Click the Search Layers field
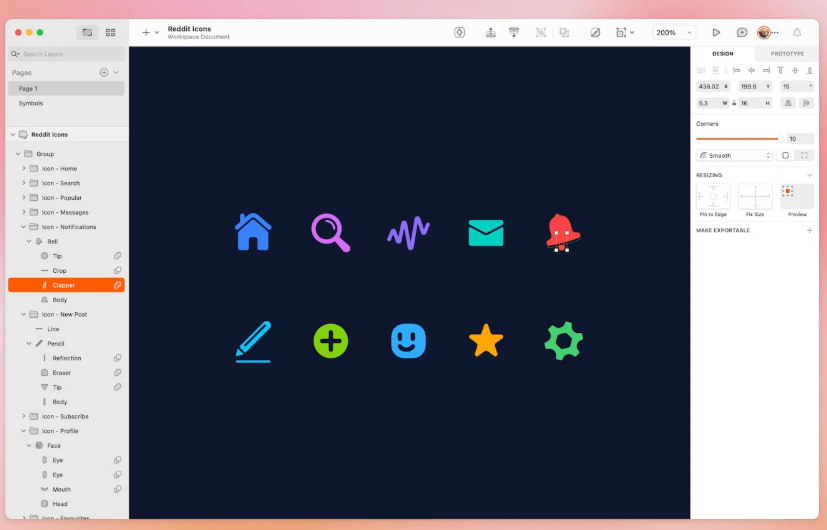 (66, 54)
